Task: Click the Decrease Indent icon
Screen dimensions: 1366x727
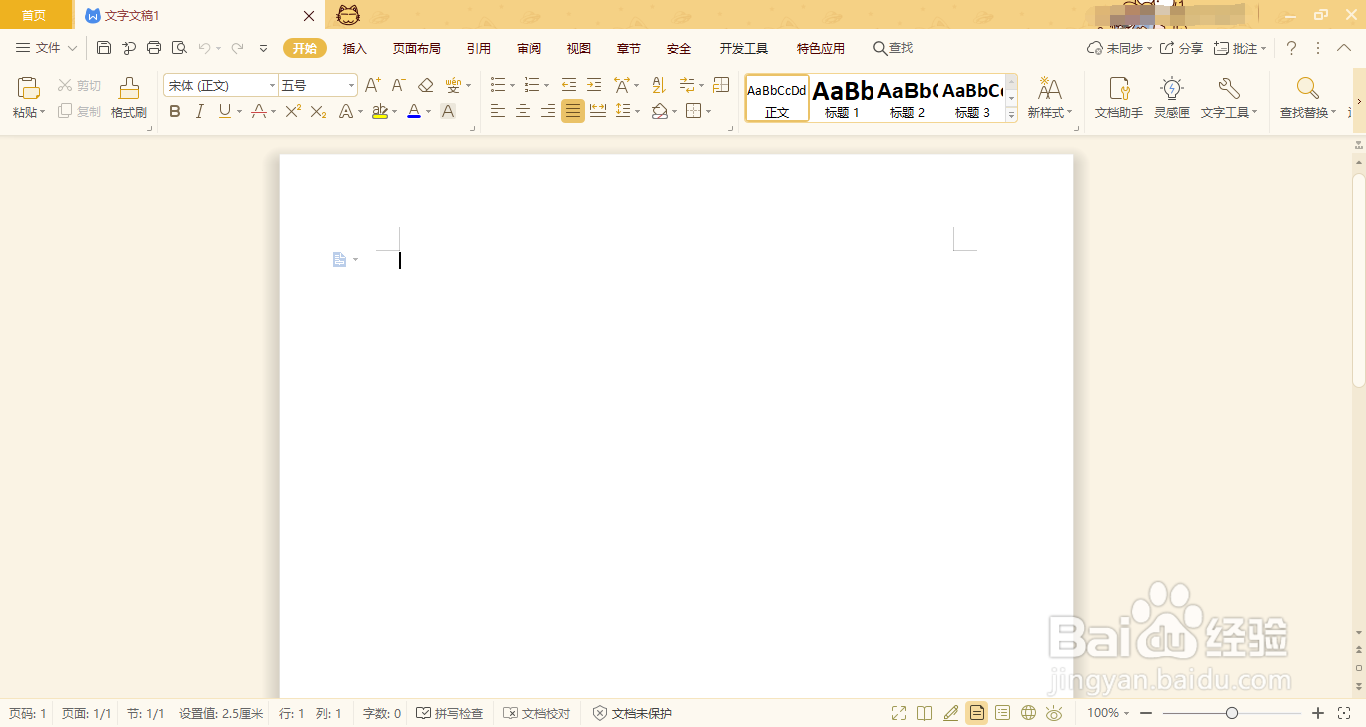Action: pos(569,86)
